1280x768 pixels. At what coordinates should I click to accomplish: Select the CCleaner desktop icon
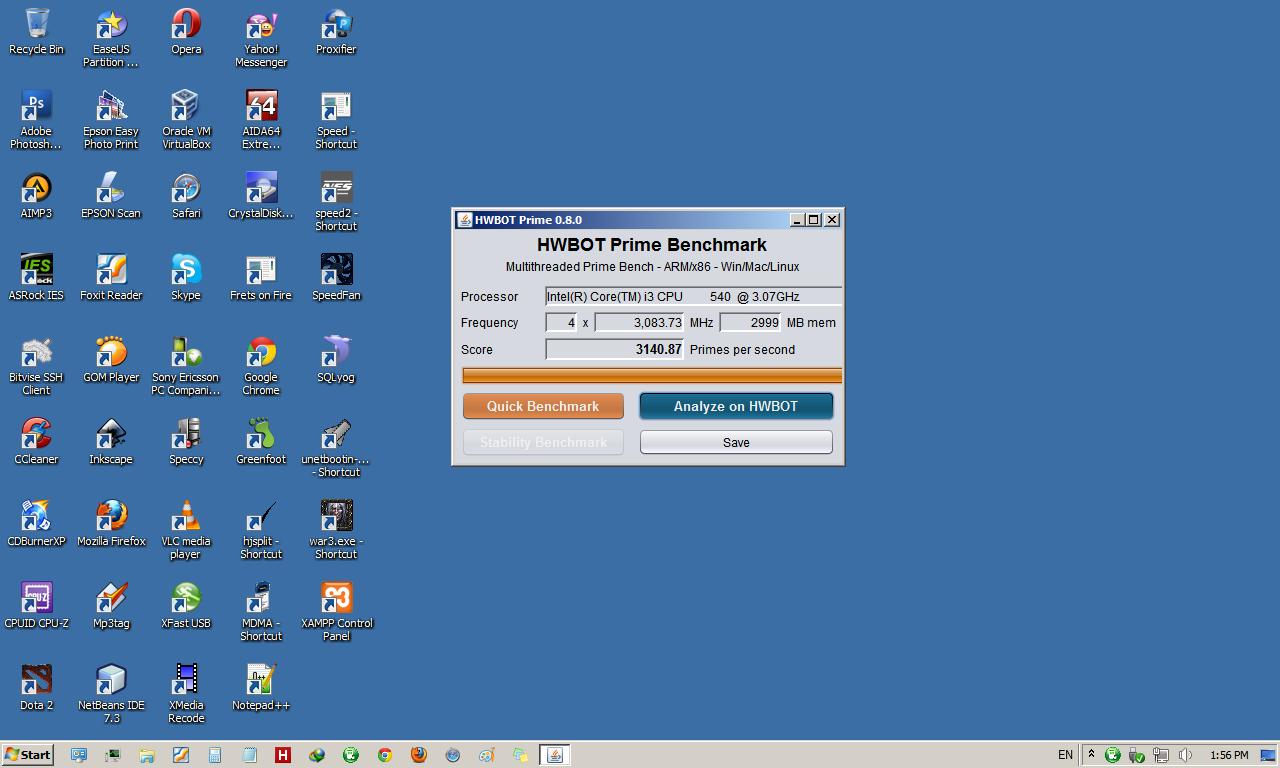pyautogui.click(x=36, y=441)
